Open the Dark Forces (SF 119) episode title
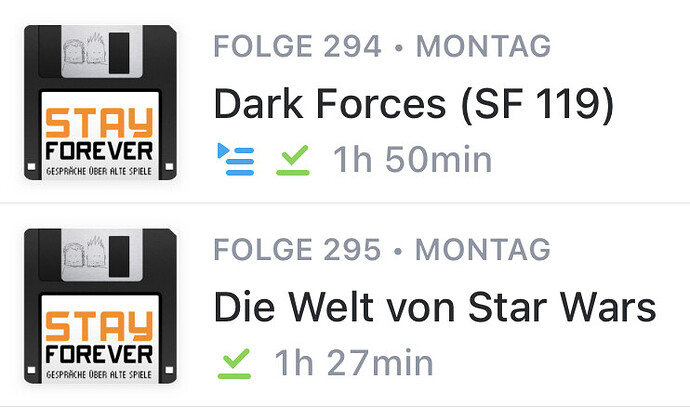 click(413, 104)
